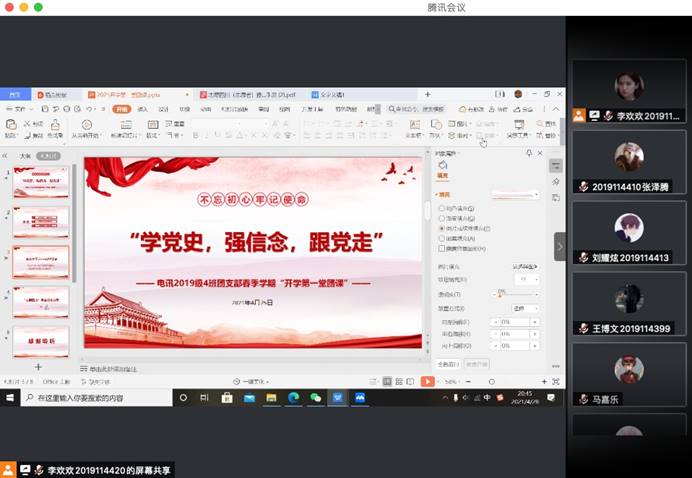Tick the checkbox below the fill options
Screen dimensions: 692x478
click(x=442, y=248)
